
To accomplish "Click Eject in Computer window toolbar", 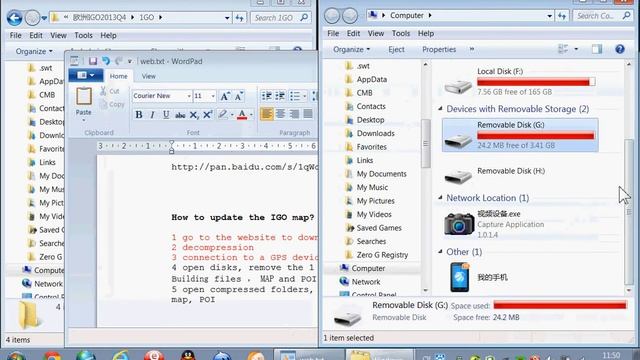I will pos(396,49).
